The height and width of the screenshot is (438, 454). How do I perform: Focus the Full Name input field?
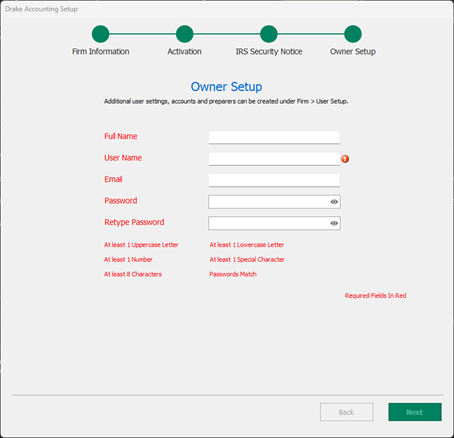[274, 137]
